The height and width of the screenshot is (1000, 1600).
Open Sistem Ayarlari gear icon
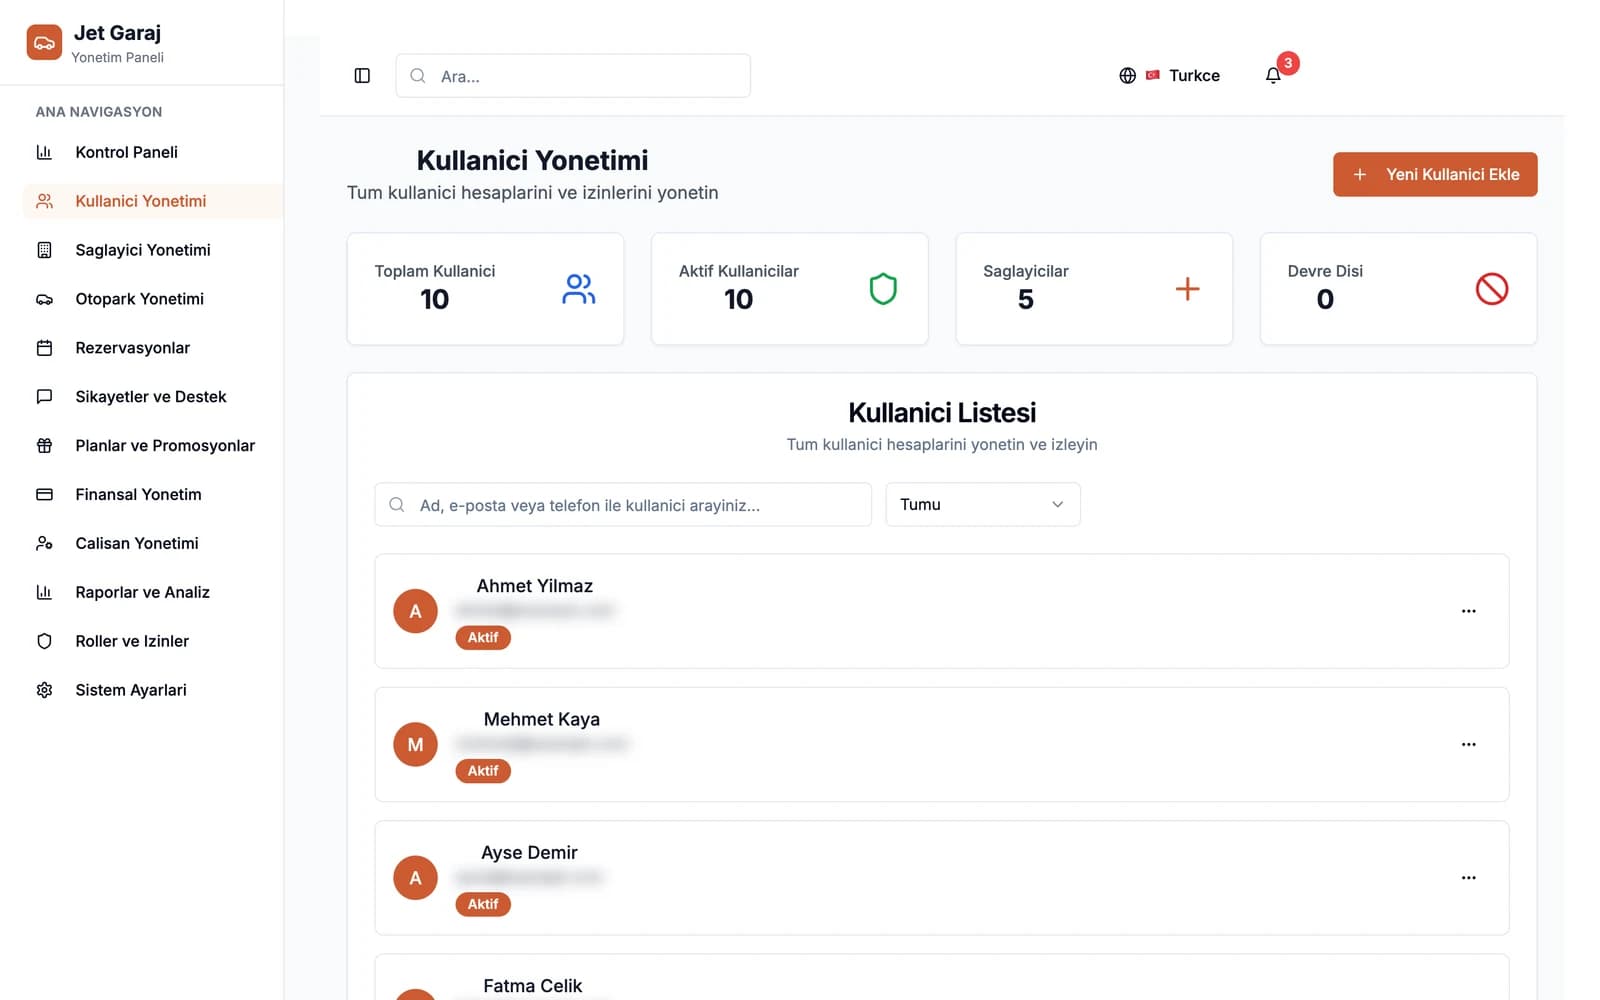click(x=44, y=690)
